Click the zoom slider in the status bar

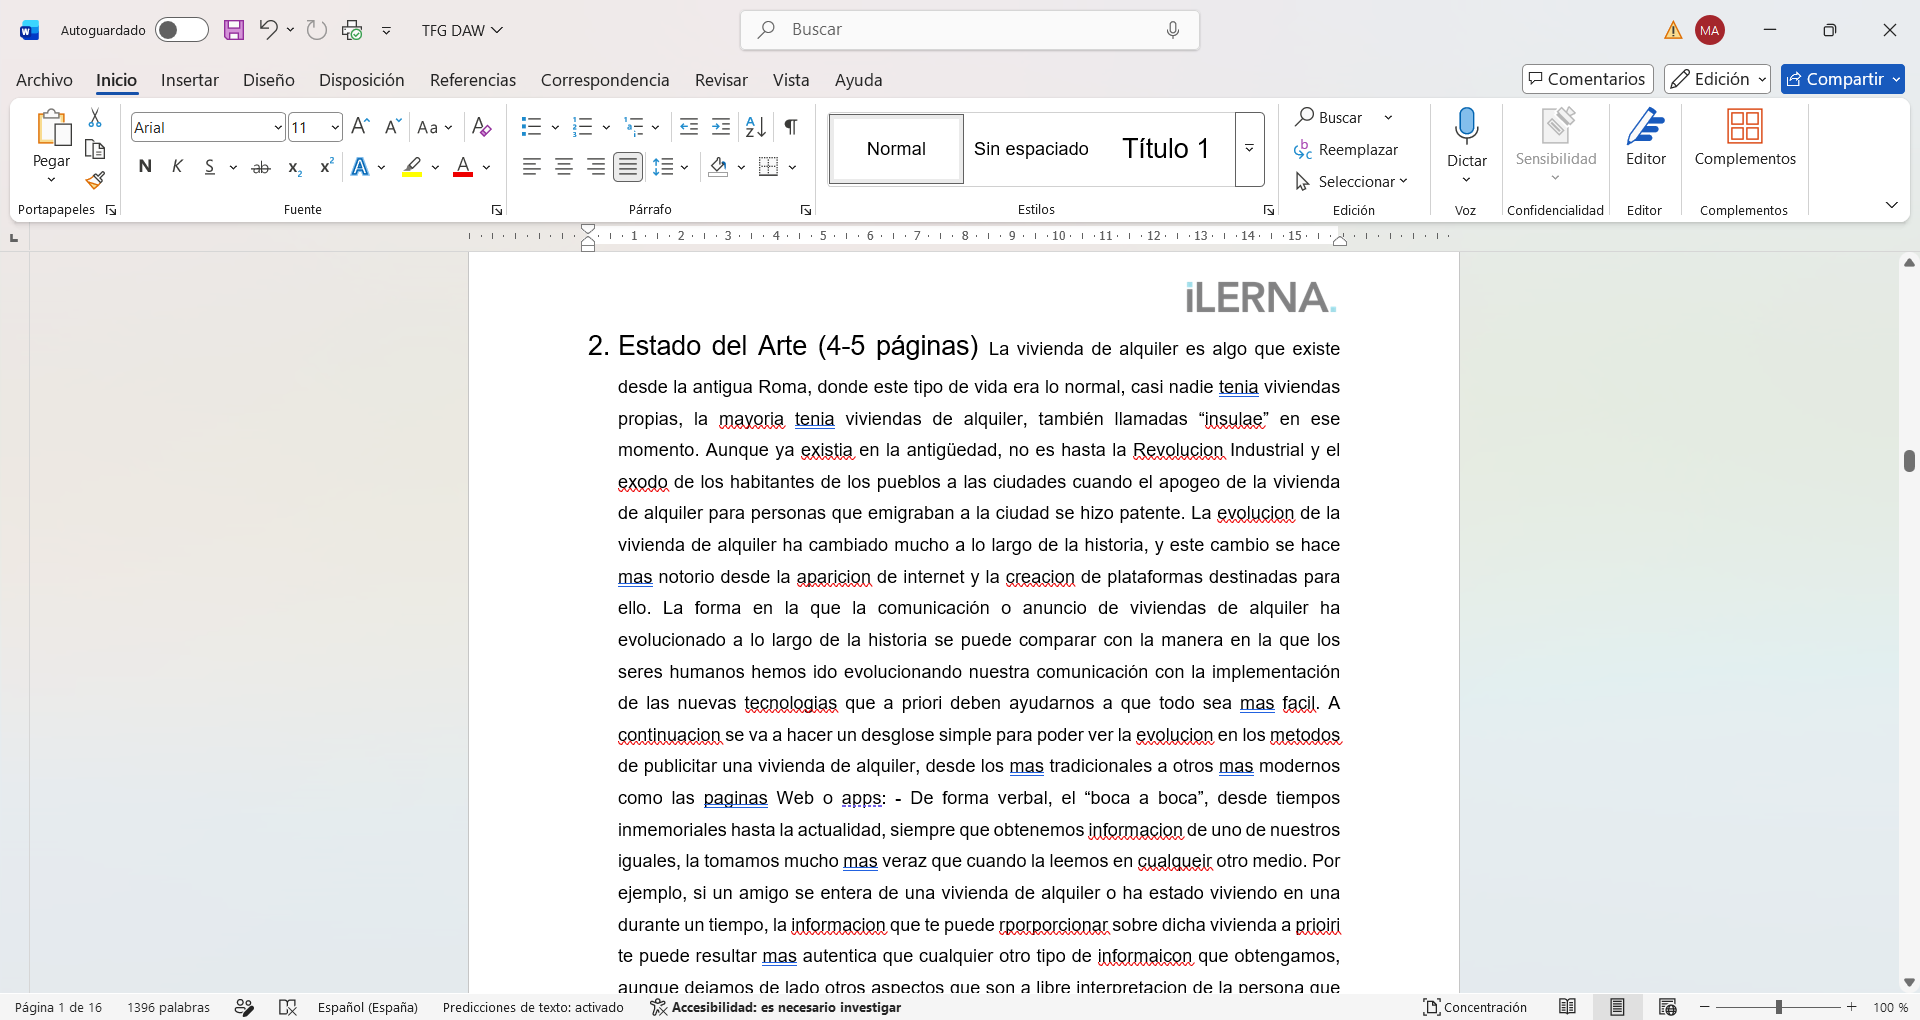(x=1778, y=1007)
